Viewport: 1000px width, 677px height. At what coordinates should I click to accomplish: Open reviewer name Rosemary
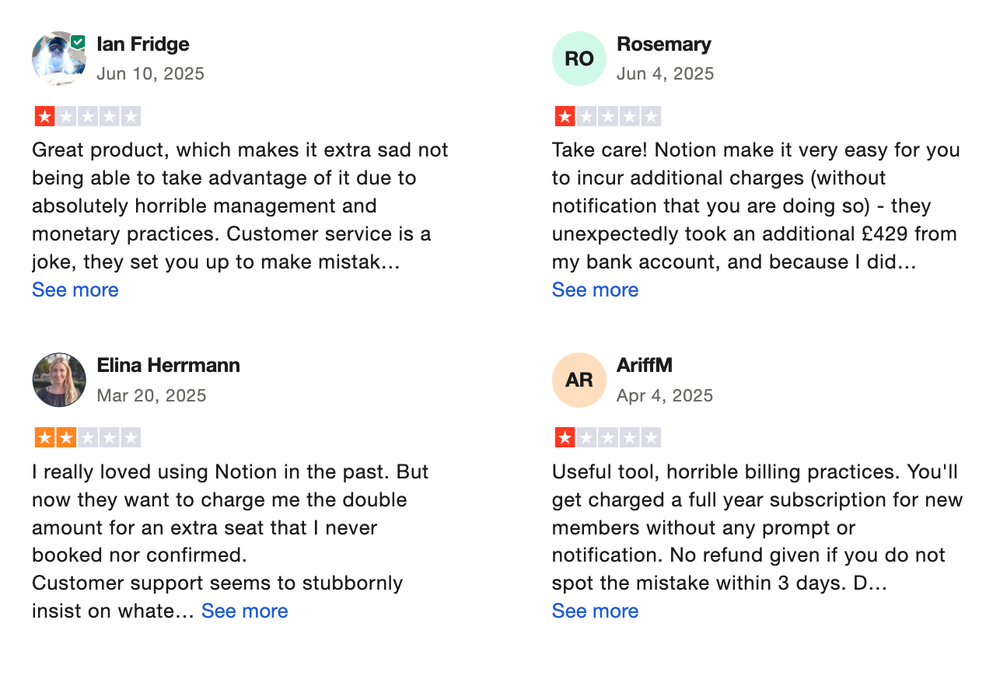click(x=664, y=44)
